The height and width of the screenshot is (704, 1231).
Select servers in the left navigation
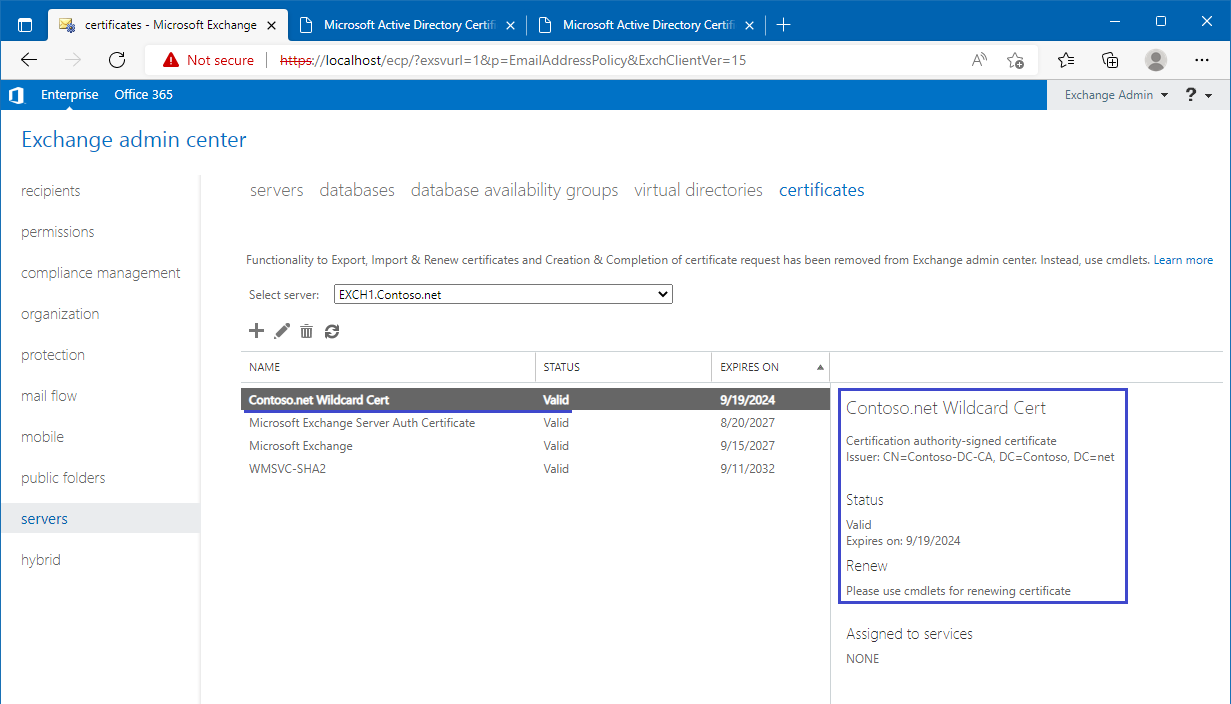click(100, 519)
